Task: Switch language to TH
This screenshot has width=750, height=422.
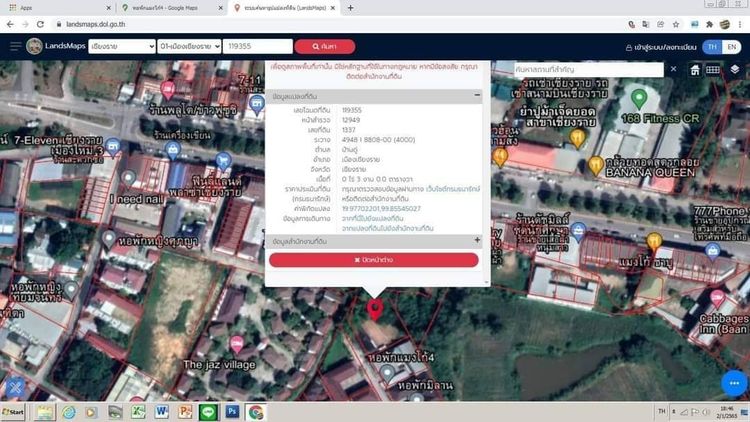Action: pyautogui.click(x=712, y=46)
